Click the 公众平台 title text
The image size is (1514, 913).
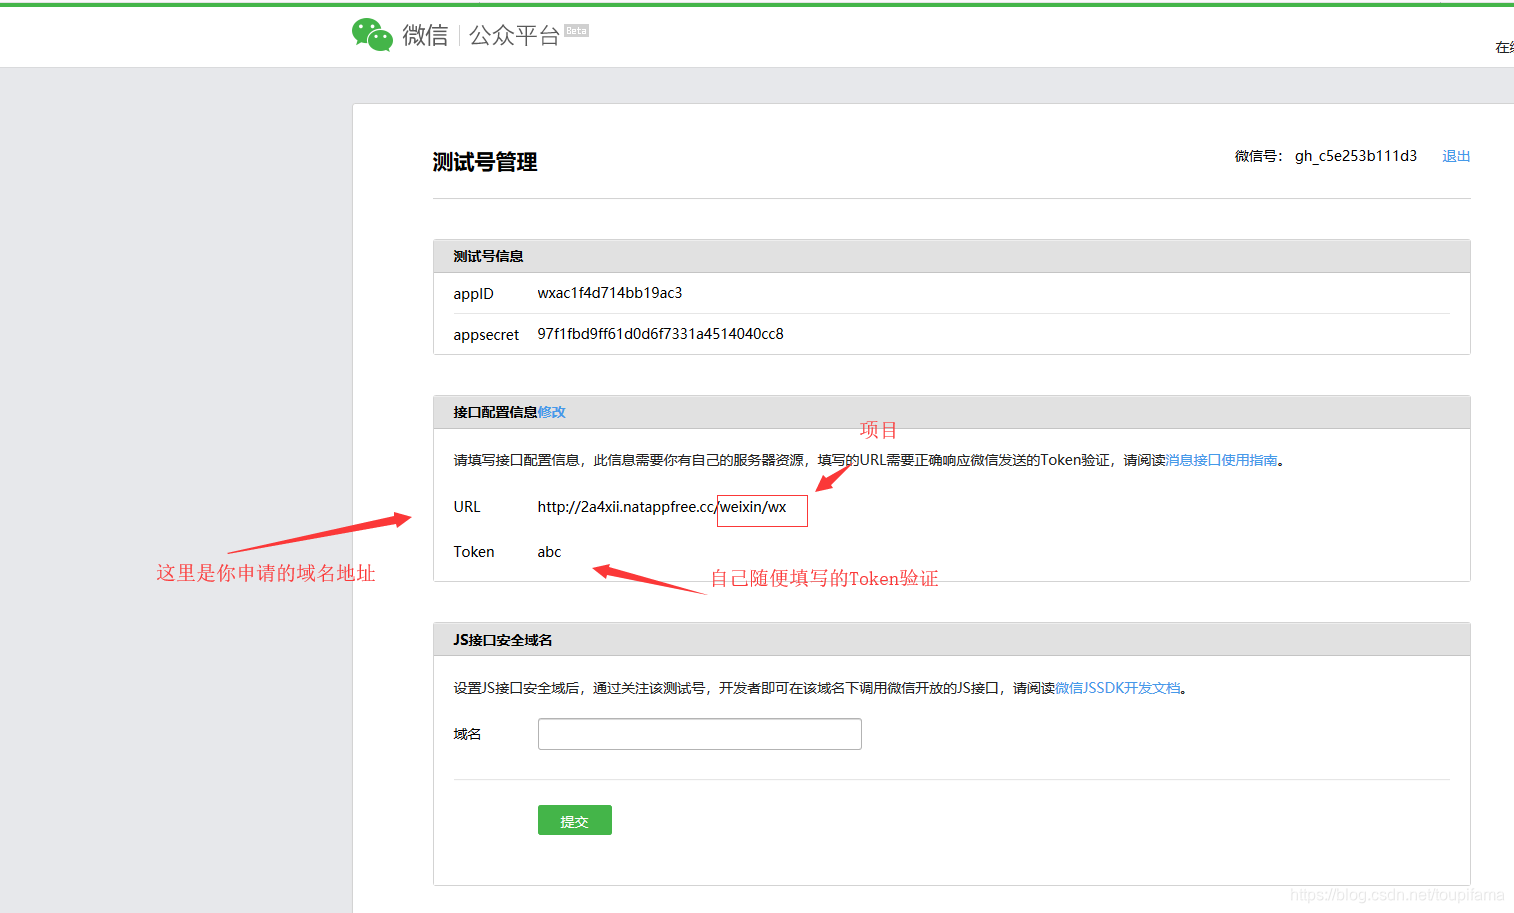point(514,36)
